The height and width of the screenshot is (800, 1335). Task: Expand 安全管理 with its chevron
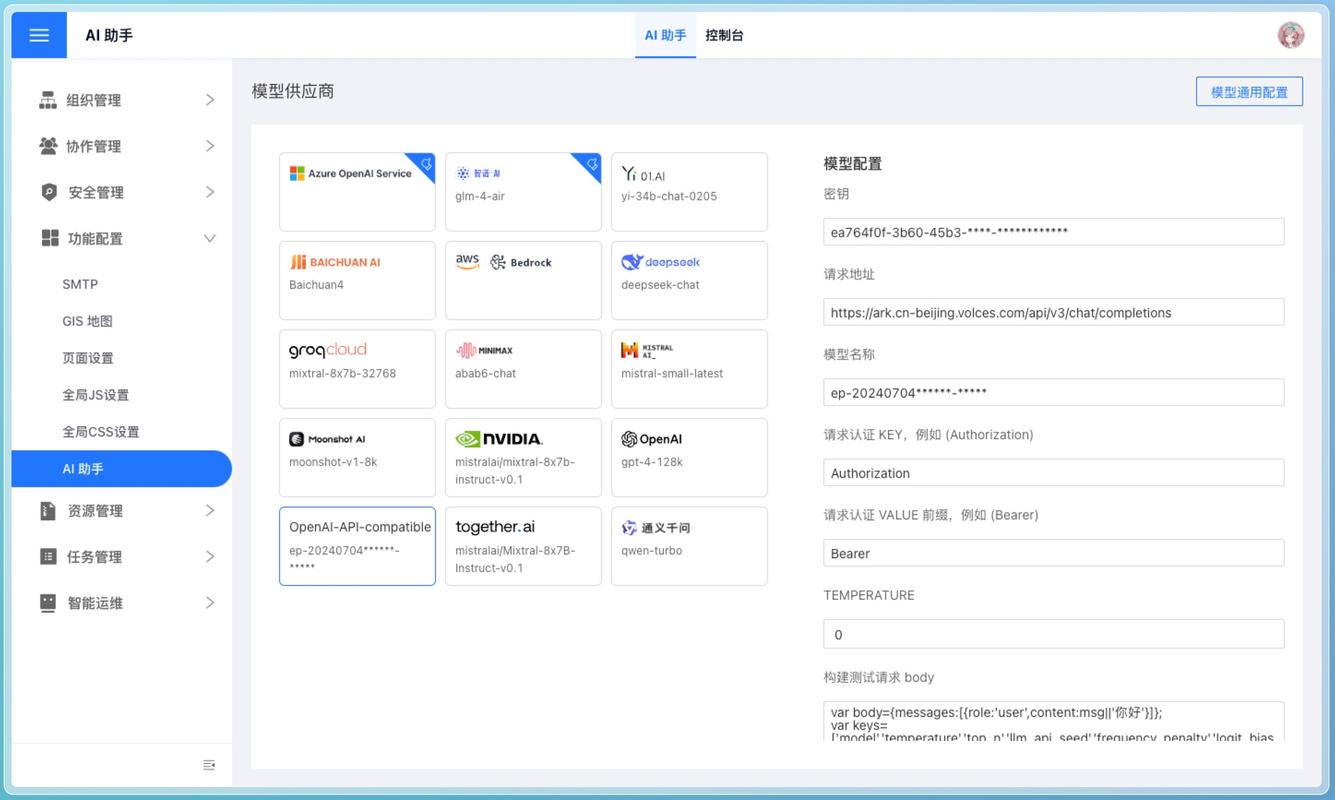(210, 192)
